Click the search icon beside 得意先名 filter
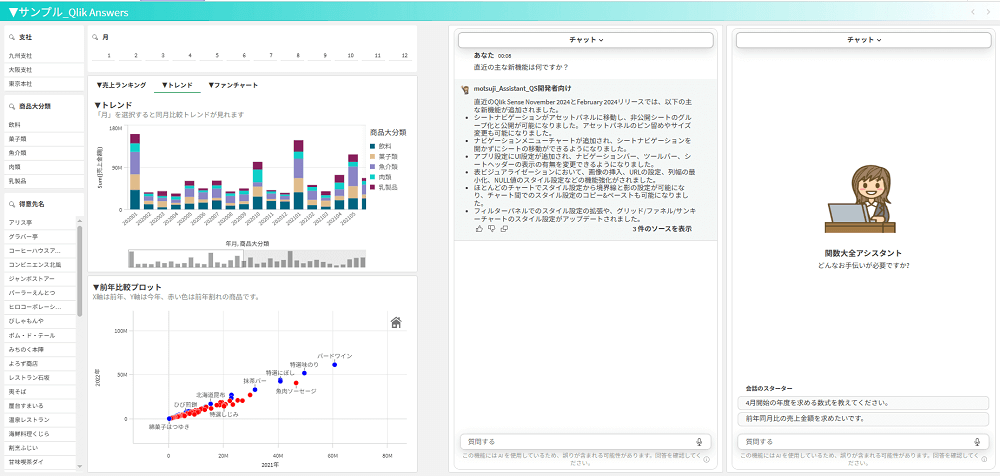The height and width of the screenshot is (476, 1000). [x=10, y=203]
